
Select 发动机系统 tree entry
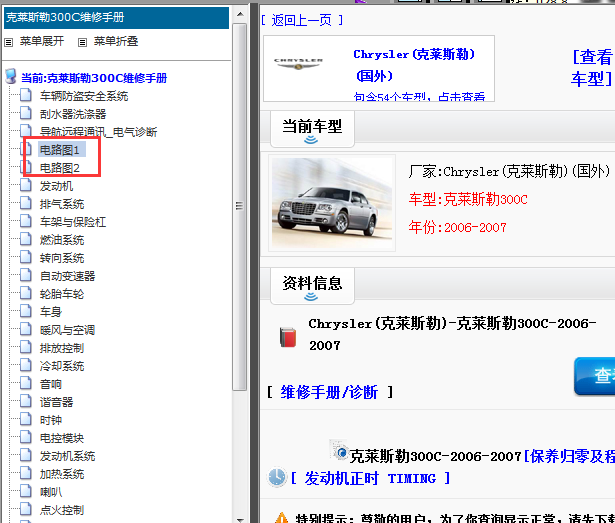[67, 456]
